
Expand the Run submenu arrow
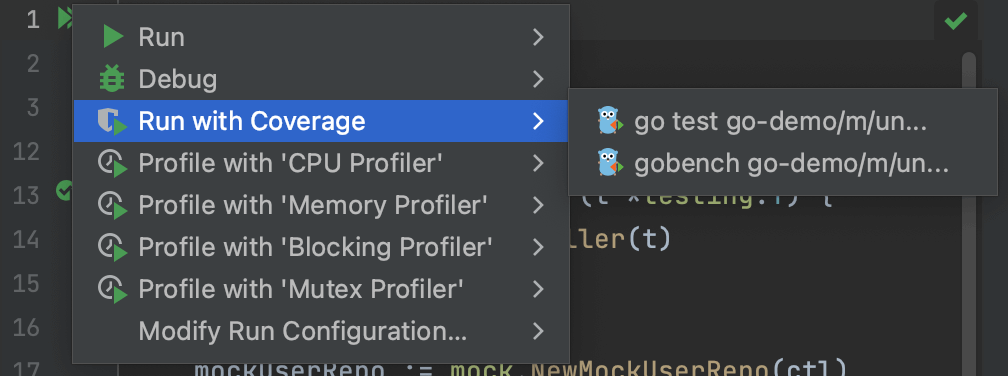coord(539,37)
